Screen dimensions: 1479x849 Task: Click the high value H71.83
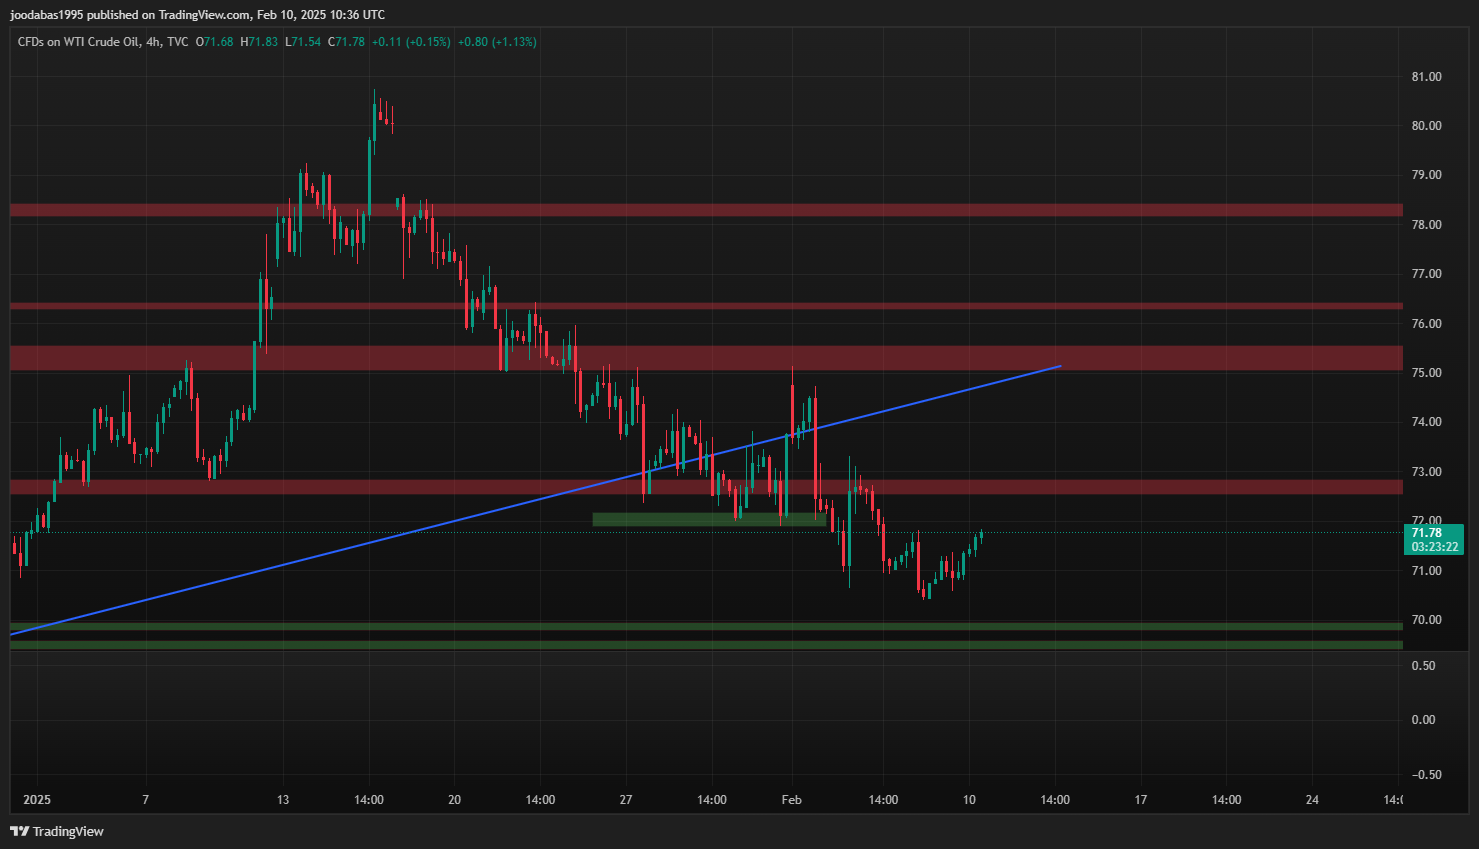259,42
